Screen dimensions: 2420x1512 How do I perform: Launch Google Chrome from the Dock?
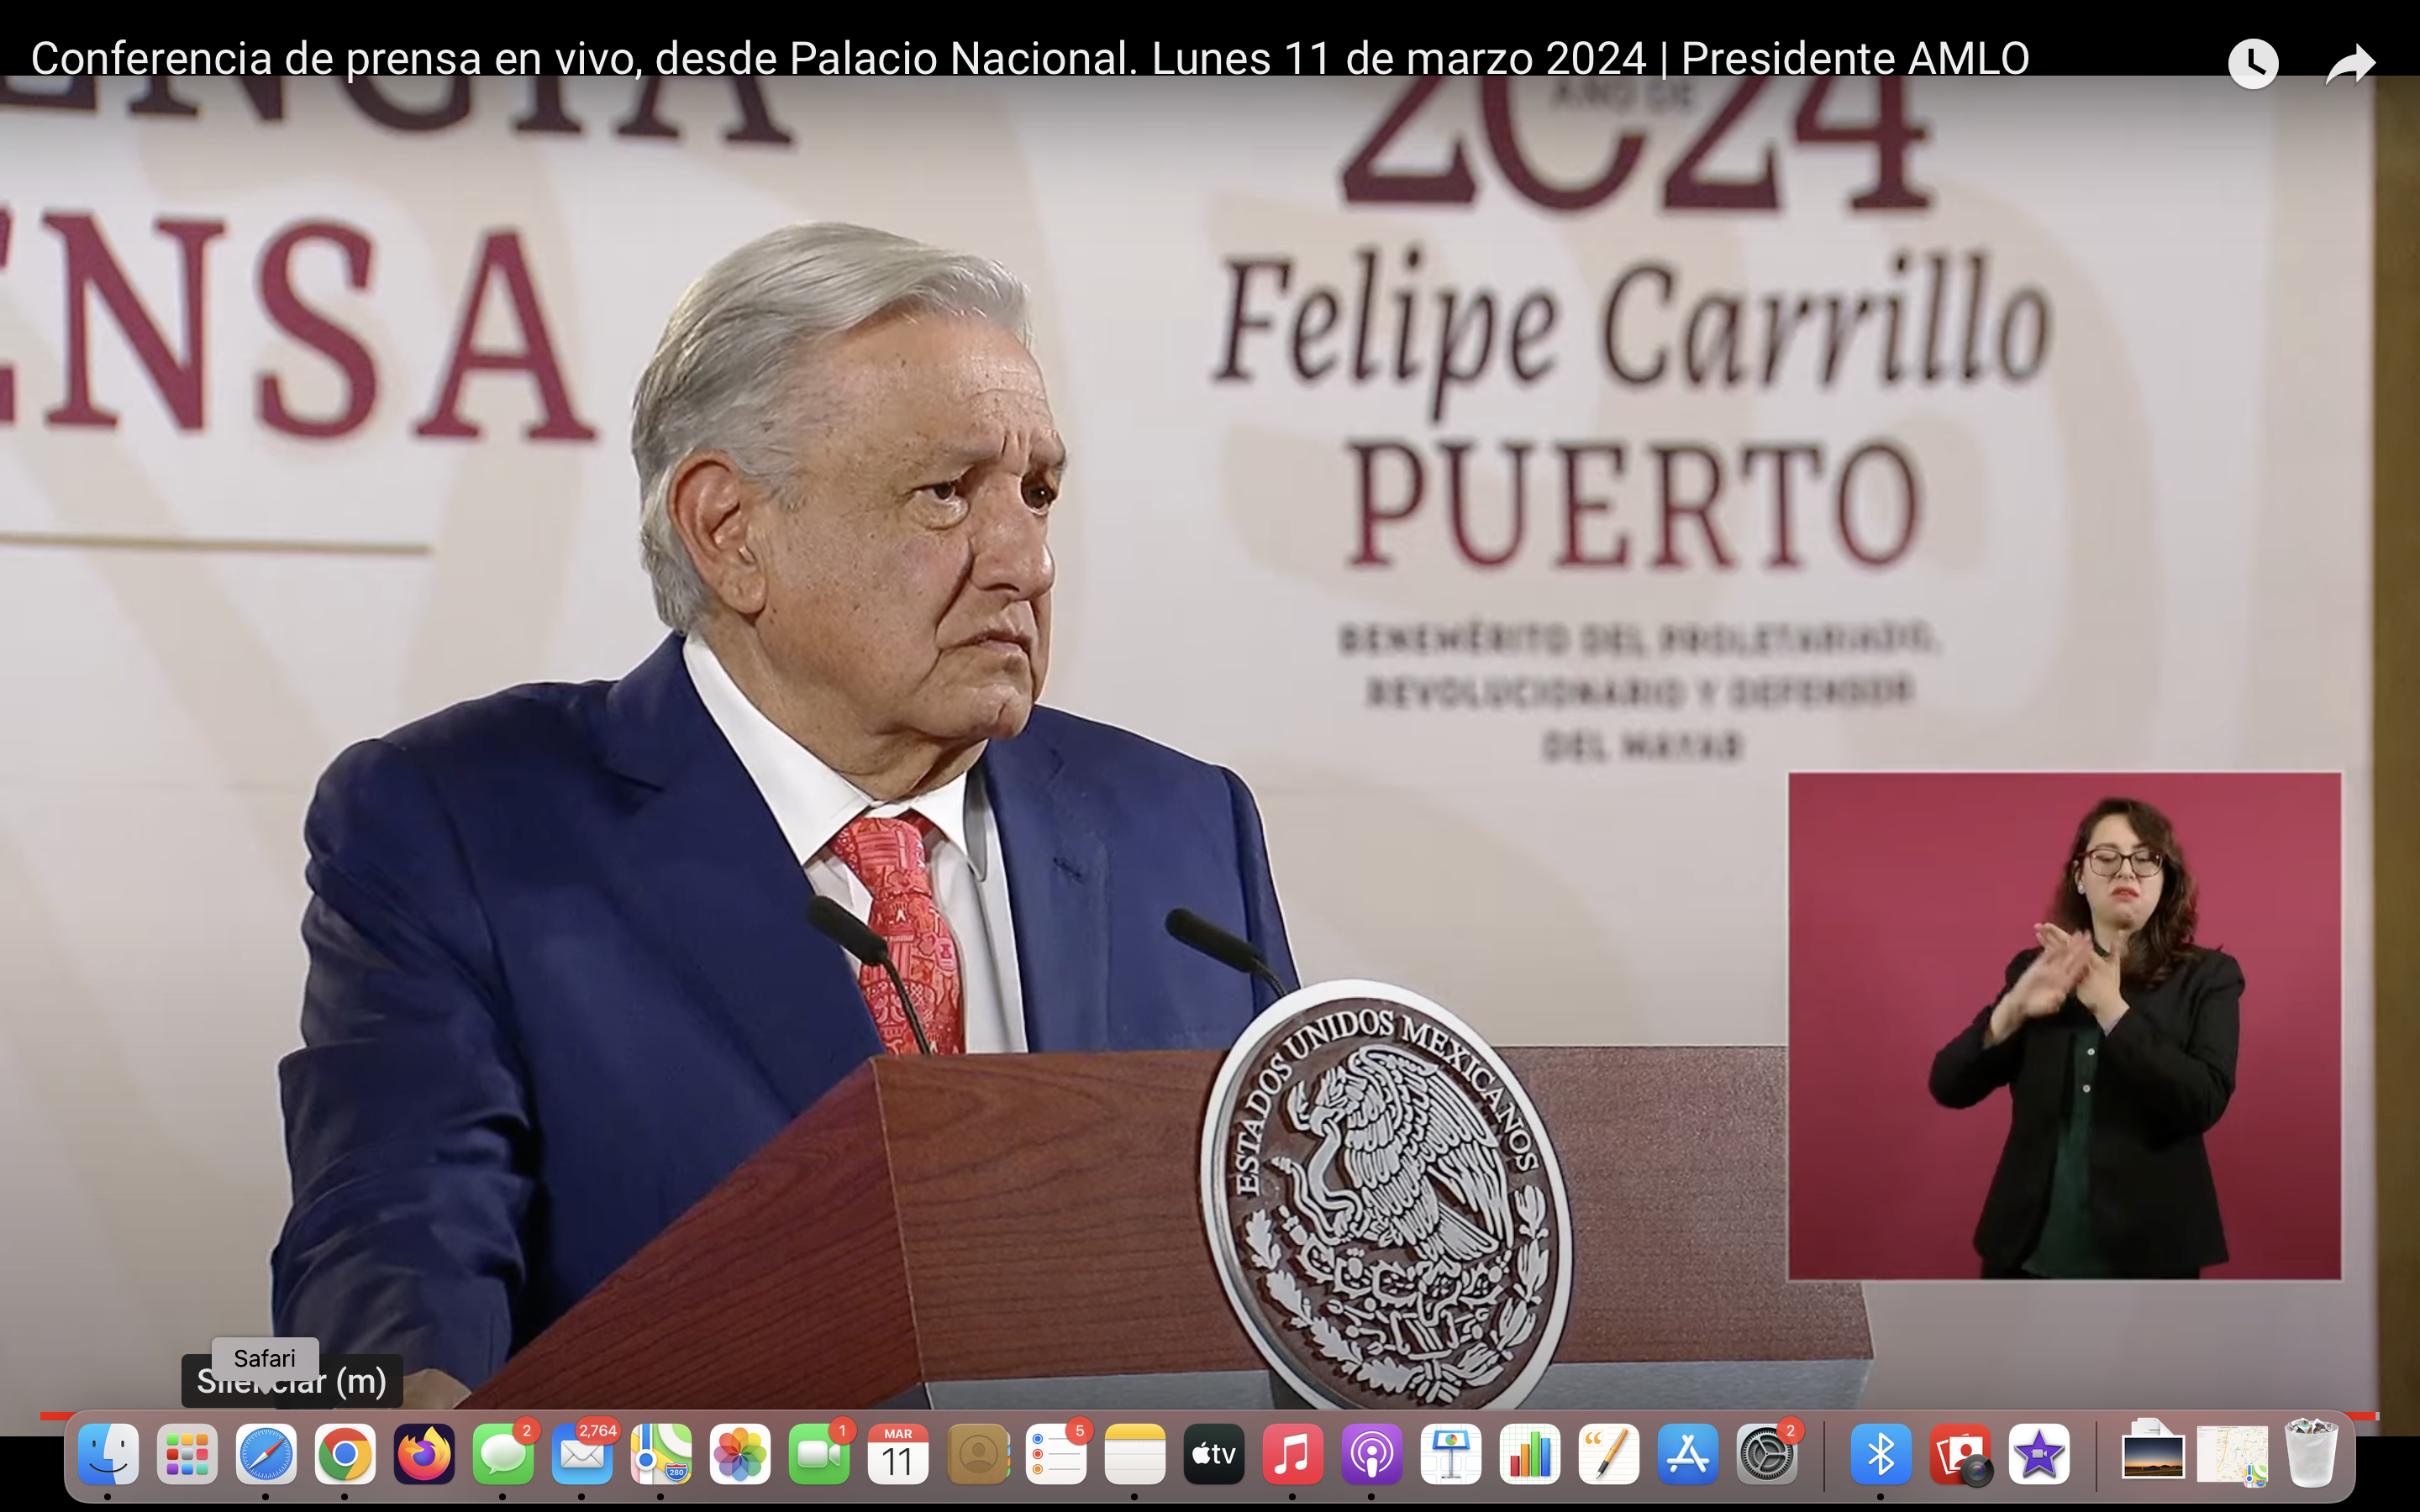pos(345,1454)
